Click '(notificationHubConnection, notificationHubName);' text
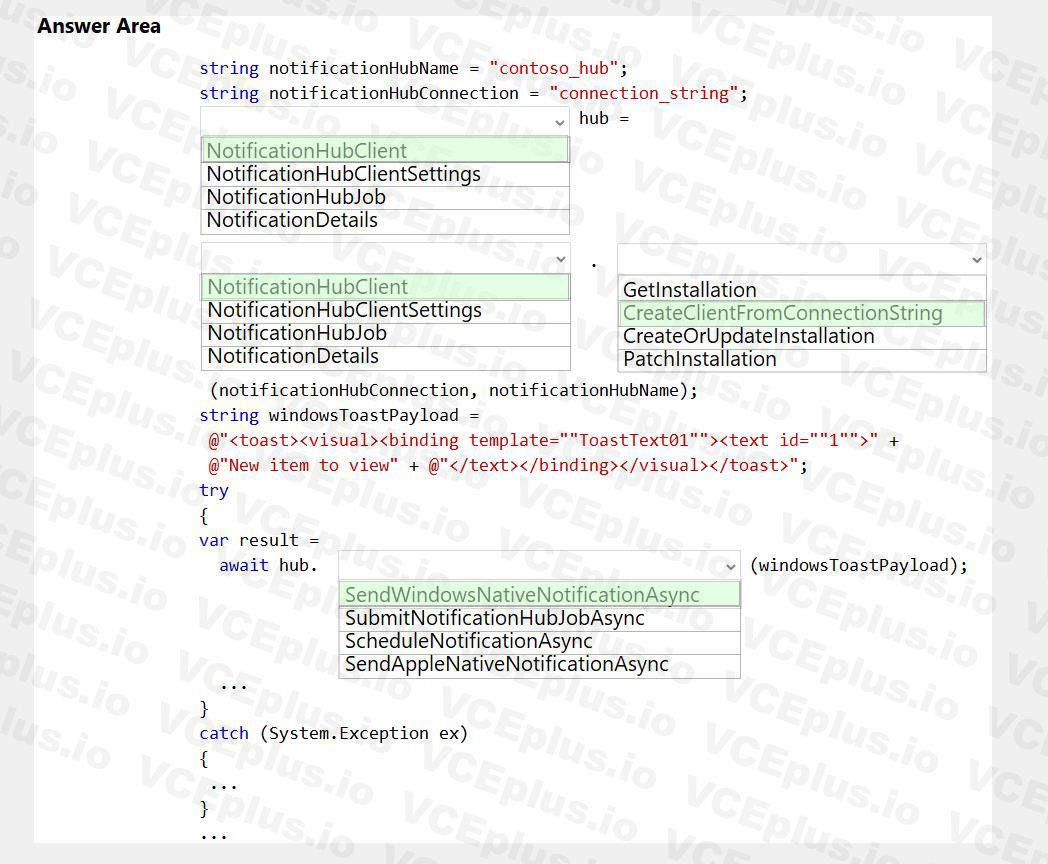This screenshot has width=1048, height=864. coord(454,390)
